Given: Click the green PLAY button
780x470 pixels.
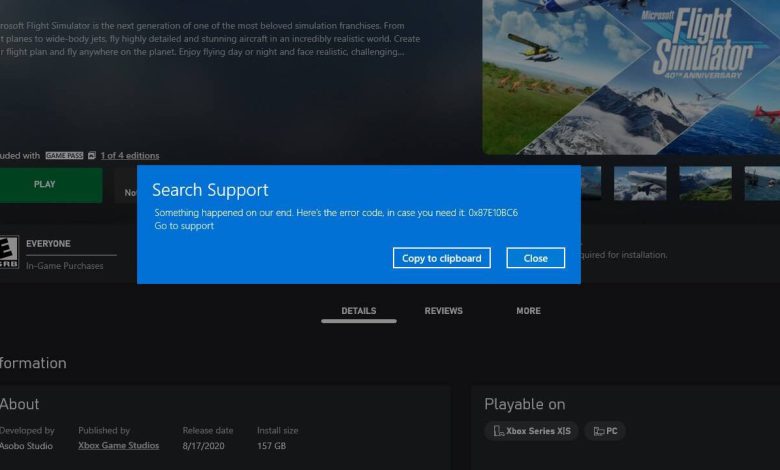Looking at the screenshot, I should click(51, 185).
